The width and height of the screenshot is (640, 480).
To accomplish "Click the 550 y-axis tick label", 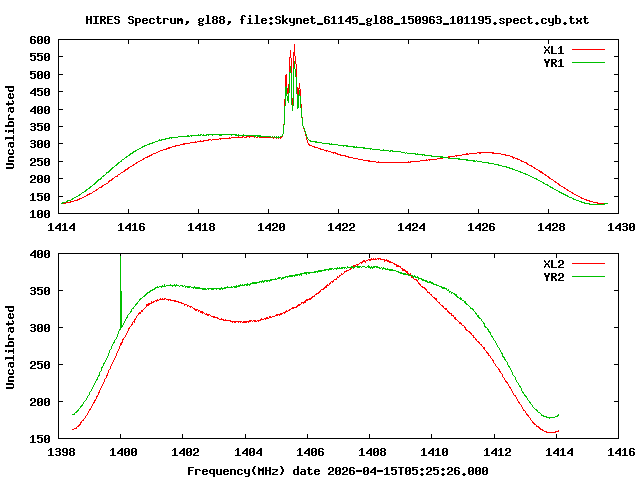I will (x=40, y=58).
